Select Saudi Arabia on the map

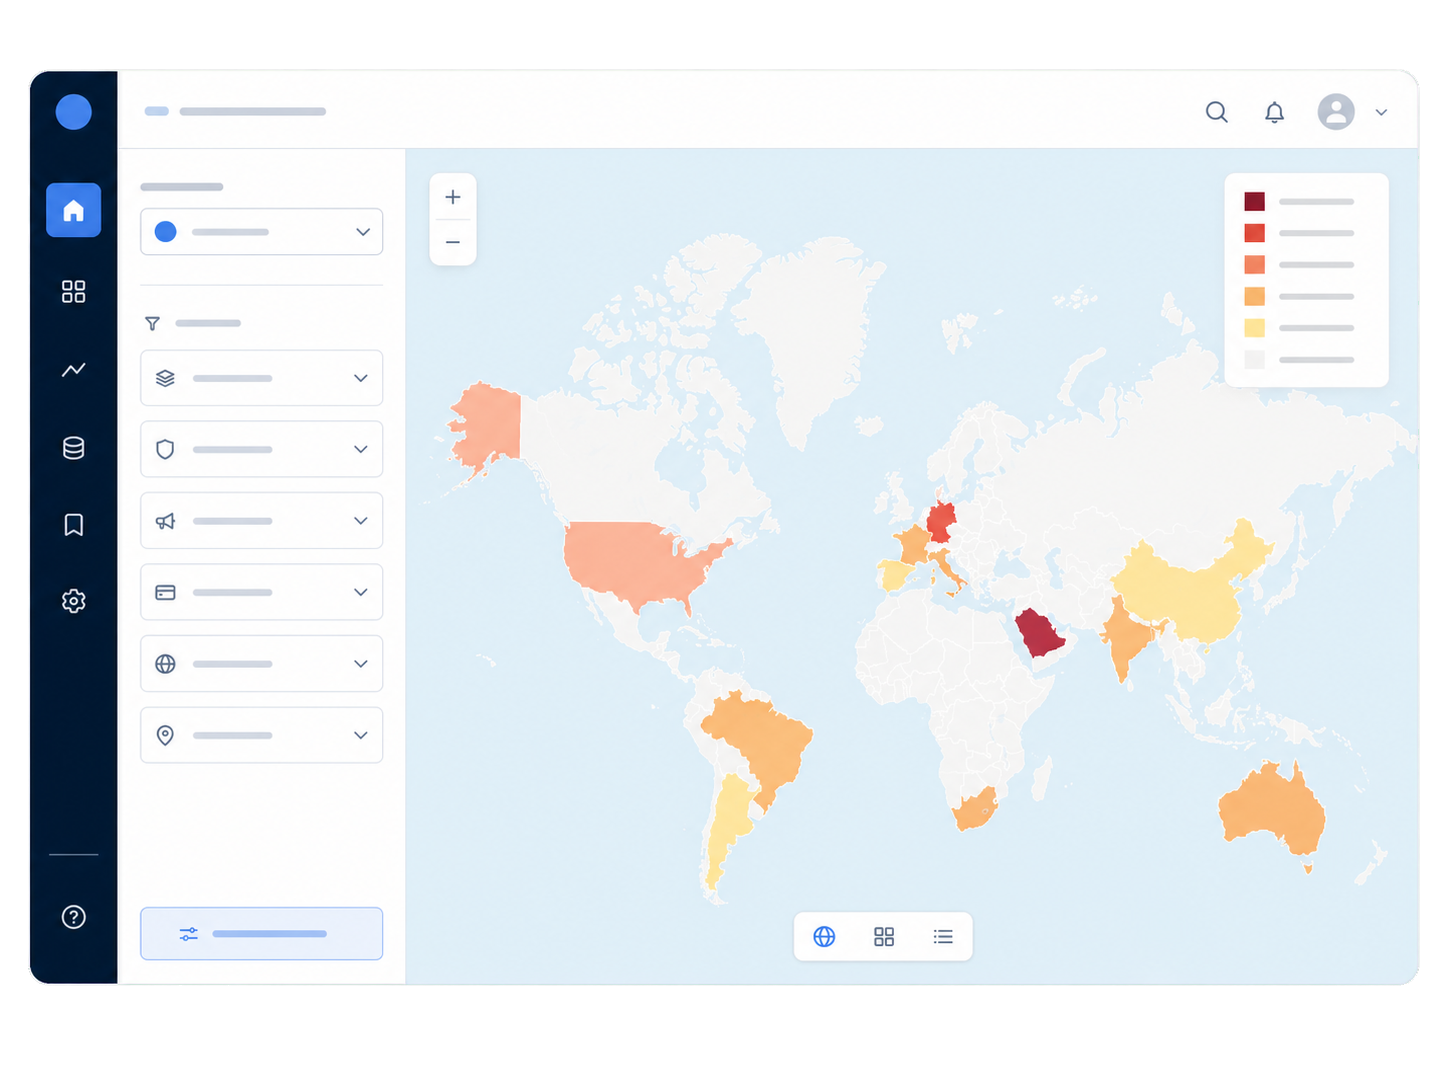pos(1038,633)
